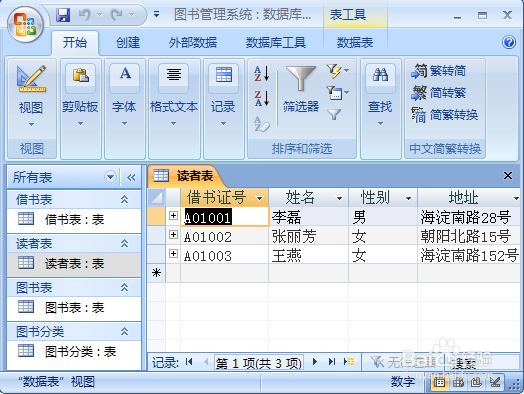Expand subdatasheet for row A01001
The width and height of the screenshot is (524, 394).
173,216
